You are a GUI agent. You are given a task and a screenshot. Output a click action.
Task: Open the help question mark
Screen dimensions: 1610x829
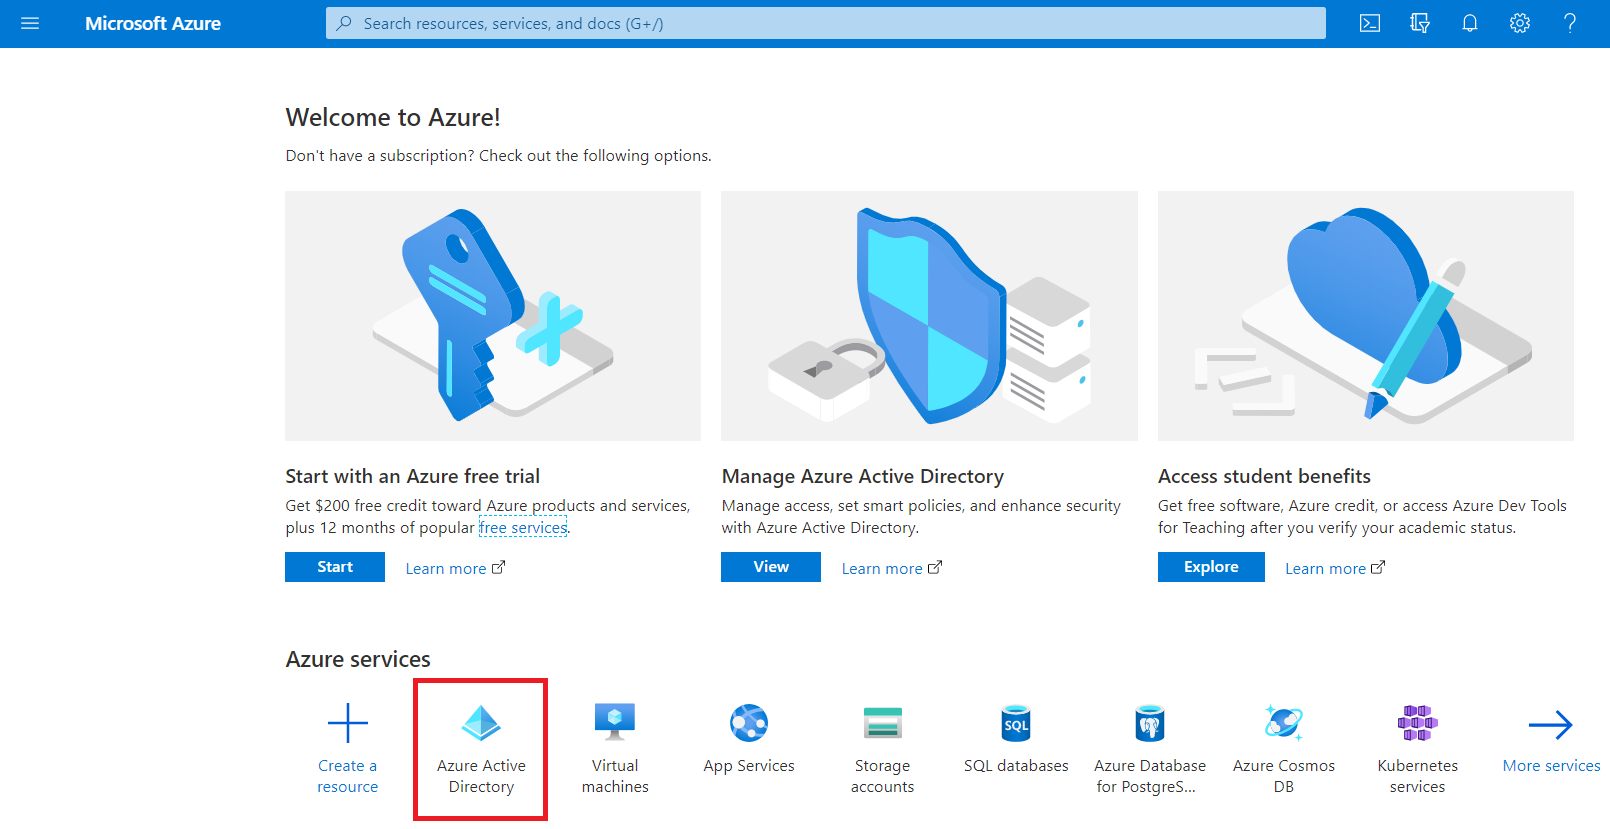coord(1570,23)
